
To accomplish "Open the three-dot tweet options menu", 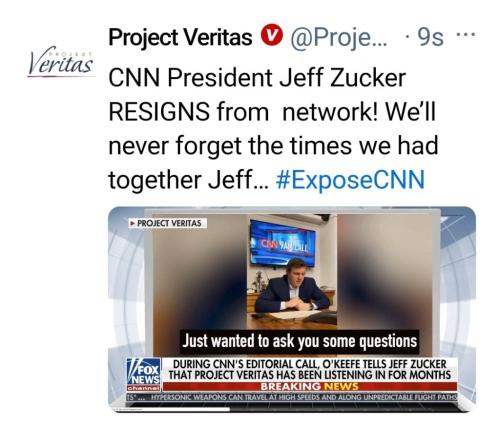I will (466, 34).
